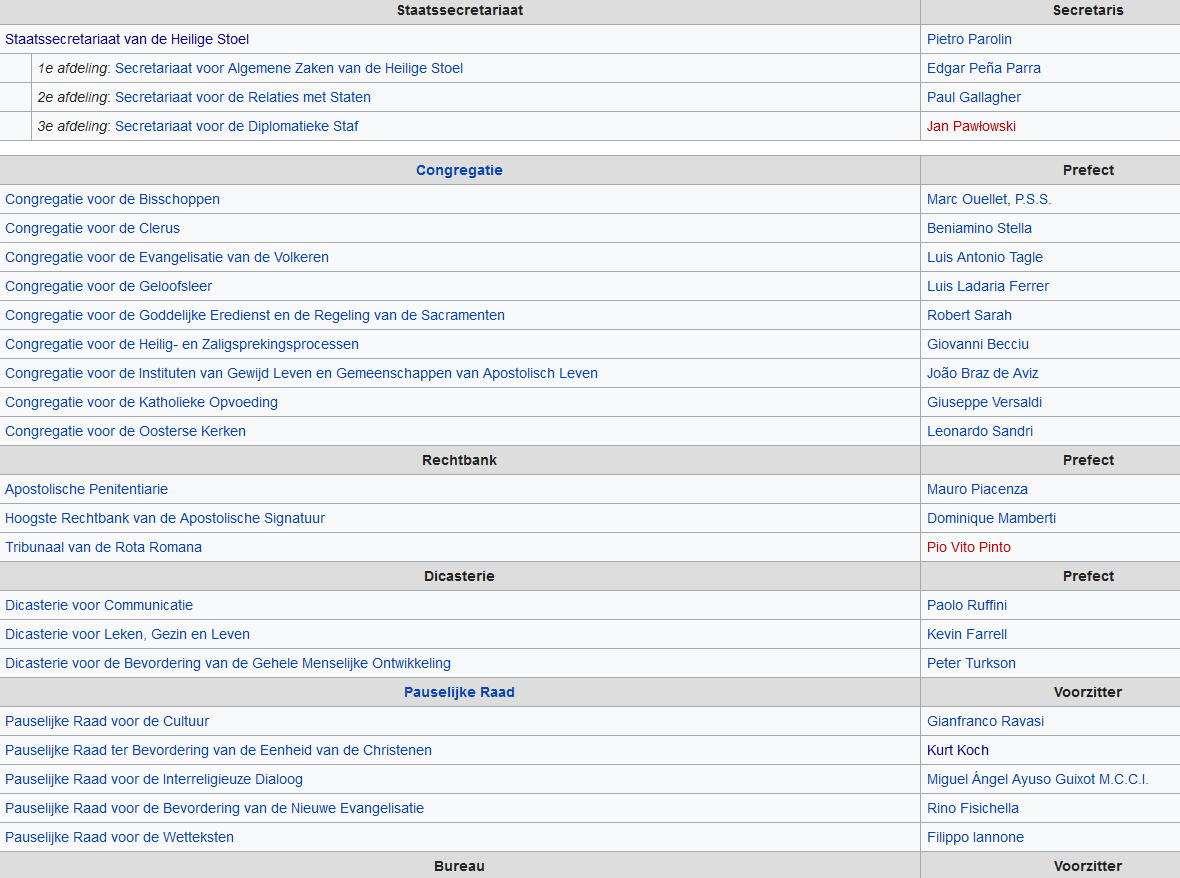Select the '1e afdeling' label text
The width and height of the screenshot is (1180, 878).
pyautogui.click(x=74, y=68)
